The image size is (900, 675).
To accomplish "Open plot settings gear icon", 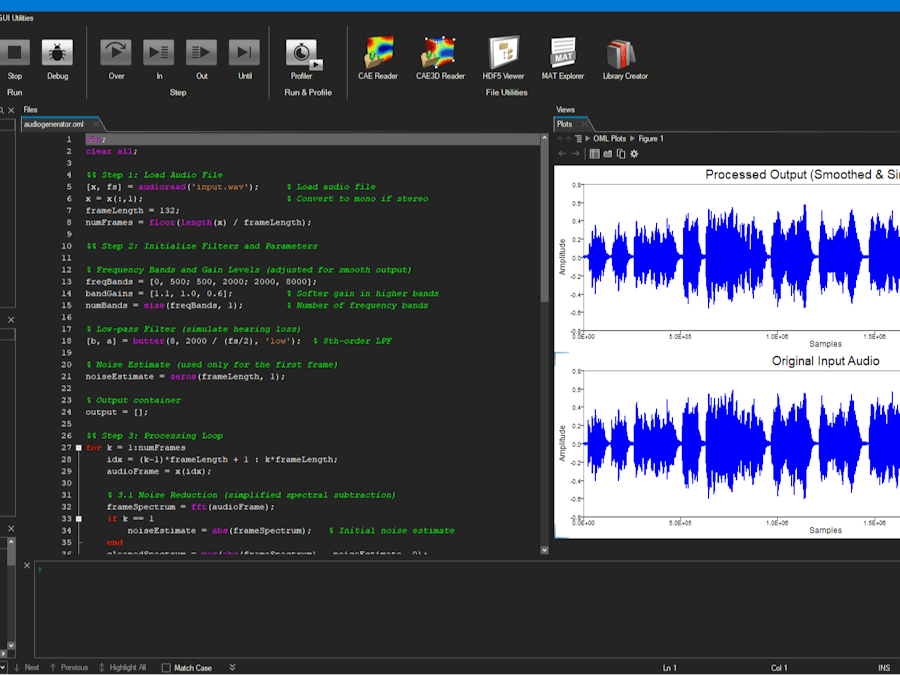I will [634, 154].
